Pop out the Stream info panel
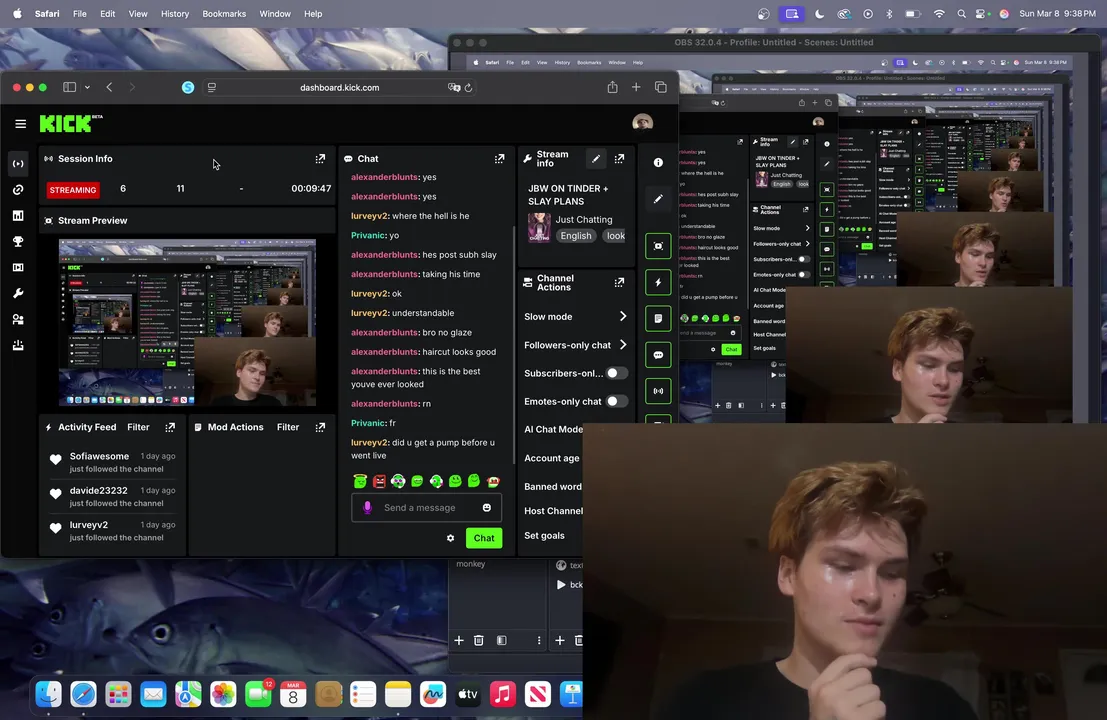Screen dimensions: 1107x720 (x=619, y=159)
